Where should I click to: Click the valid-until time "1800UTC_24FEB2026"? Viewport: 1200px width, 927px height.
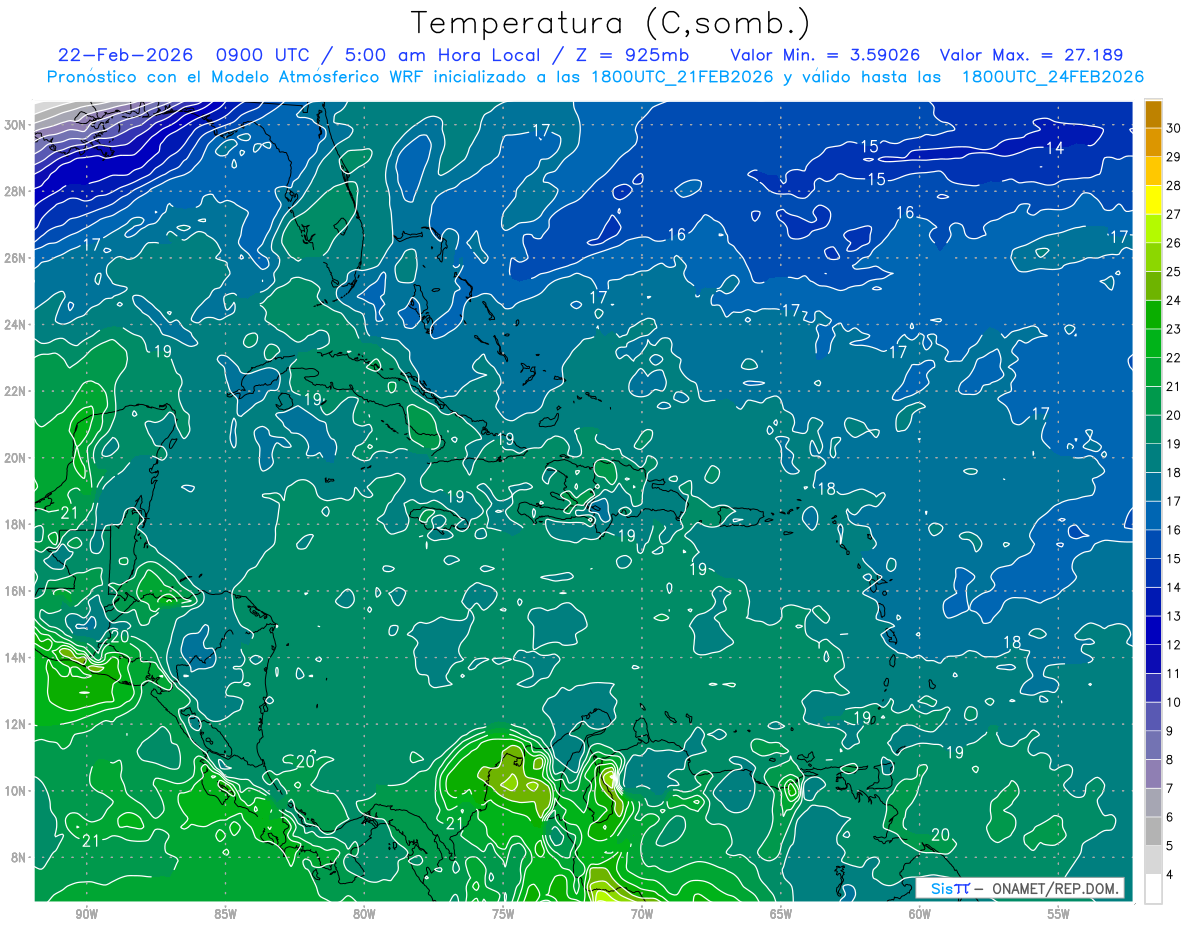pos(1052,77)
